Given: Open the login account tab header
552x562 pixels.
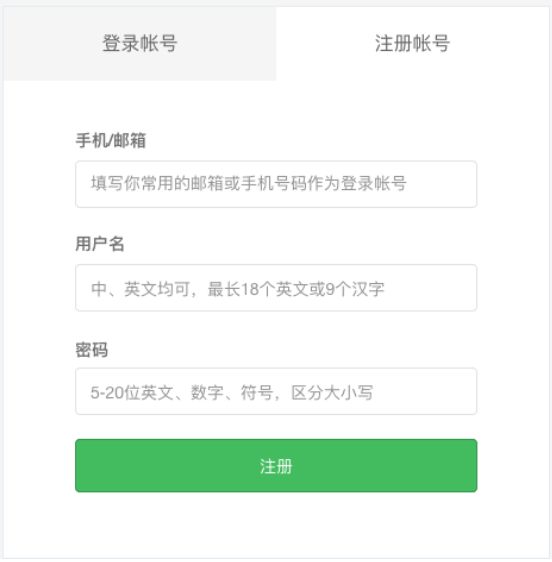Looking at the screenshot, I should [x=140, y=43].
